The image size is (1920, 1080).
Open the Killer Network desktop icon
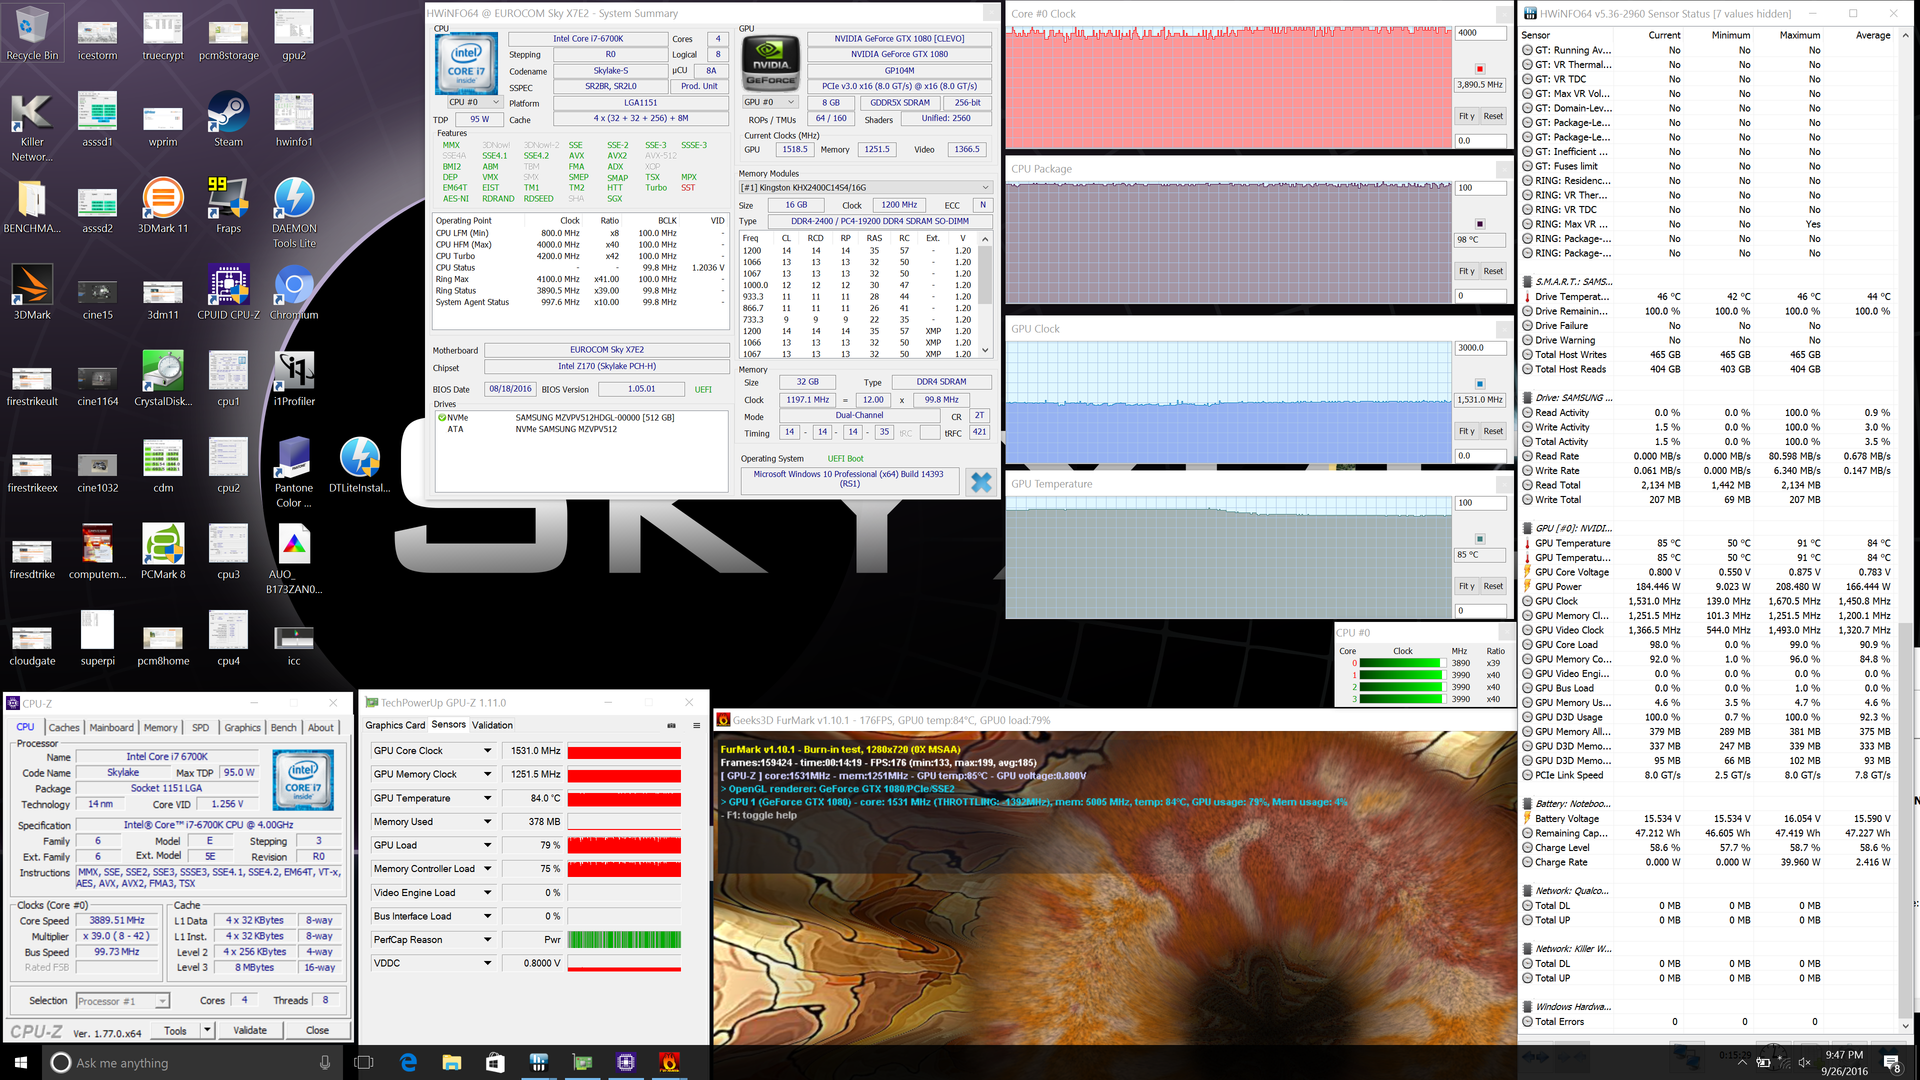[x=32, y=127]
